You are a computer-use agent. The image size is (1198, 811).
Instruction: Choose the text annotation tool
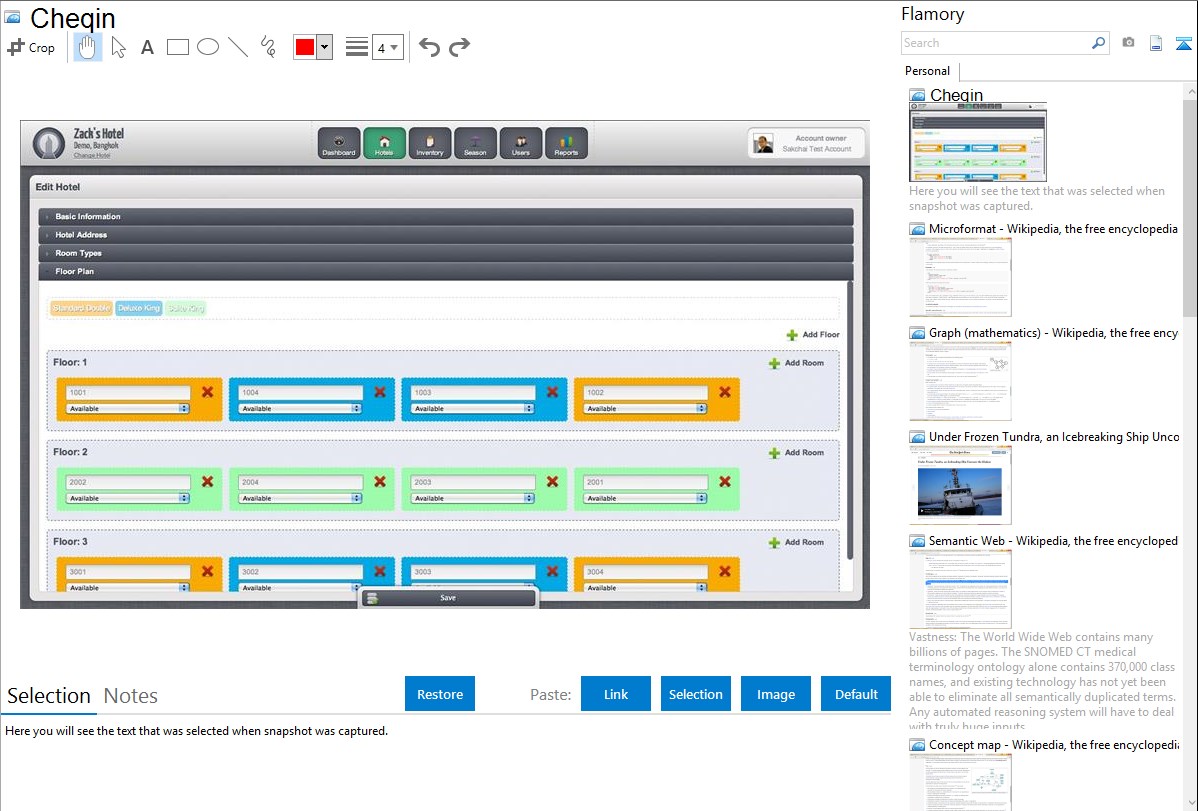coord(147,47)
